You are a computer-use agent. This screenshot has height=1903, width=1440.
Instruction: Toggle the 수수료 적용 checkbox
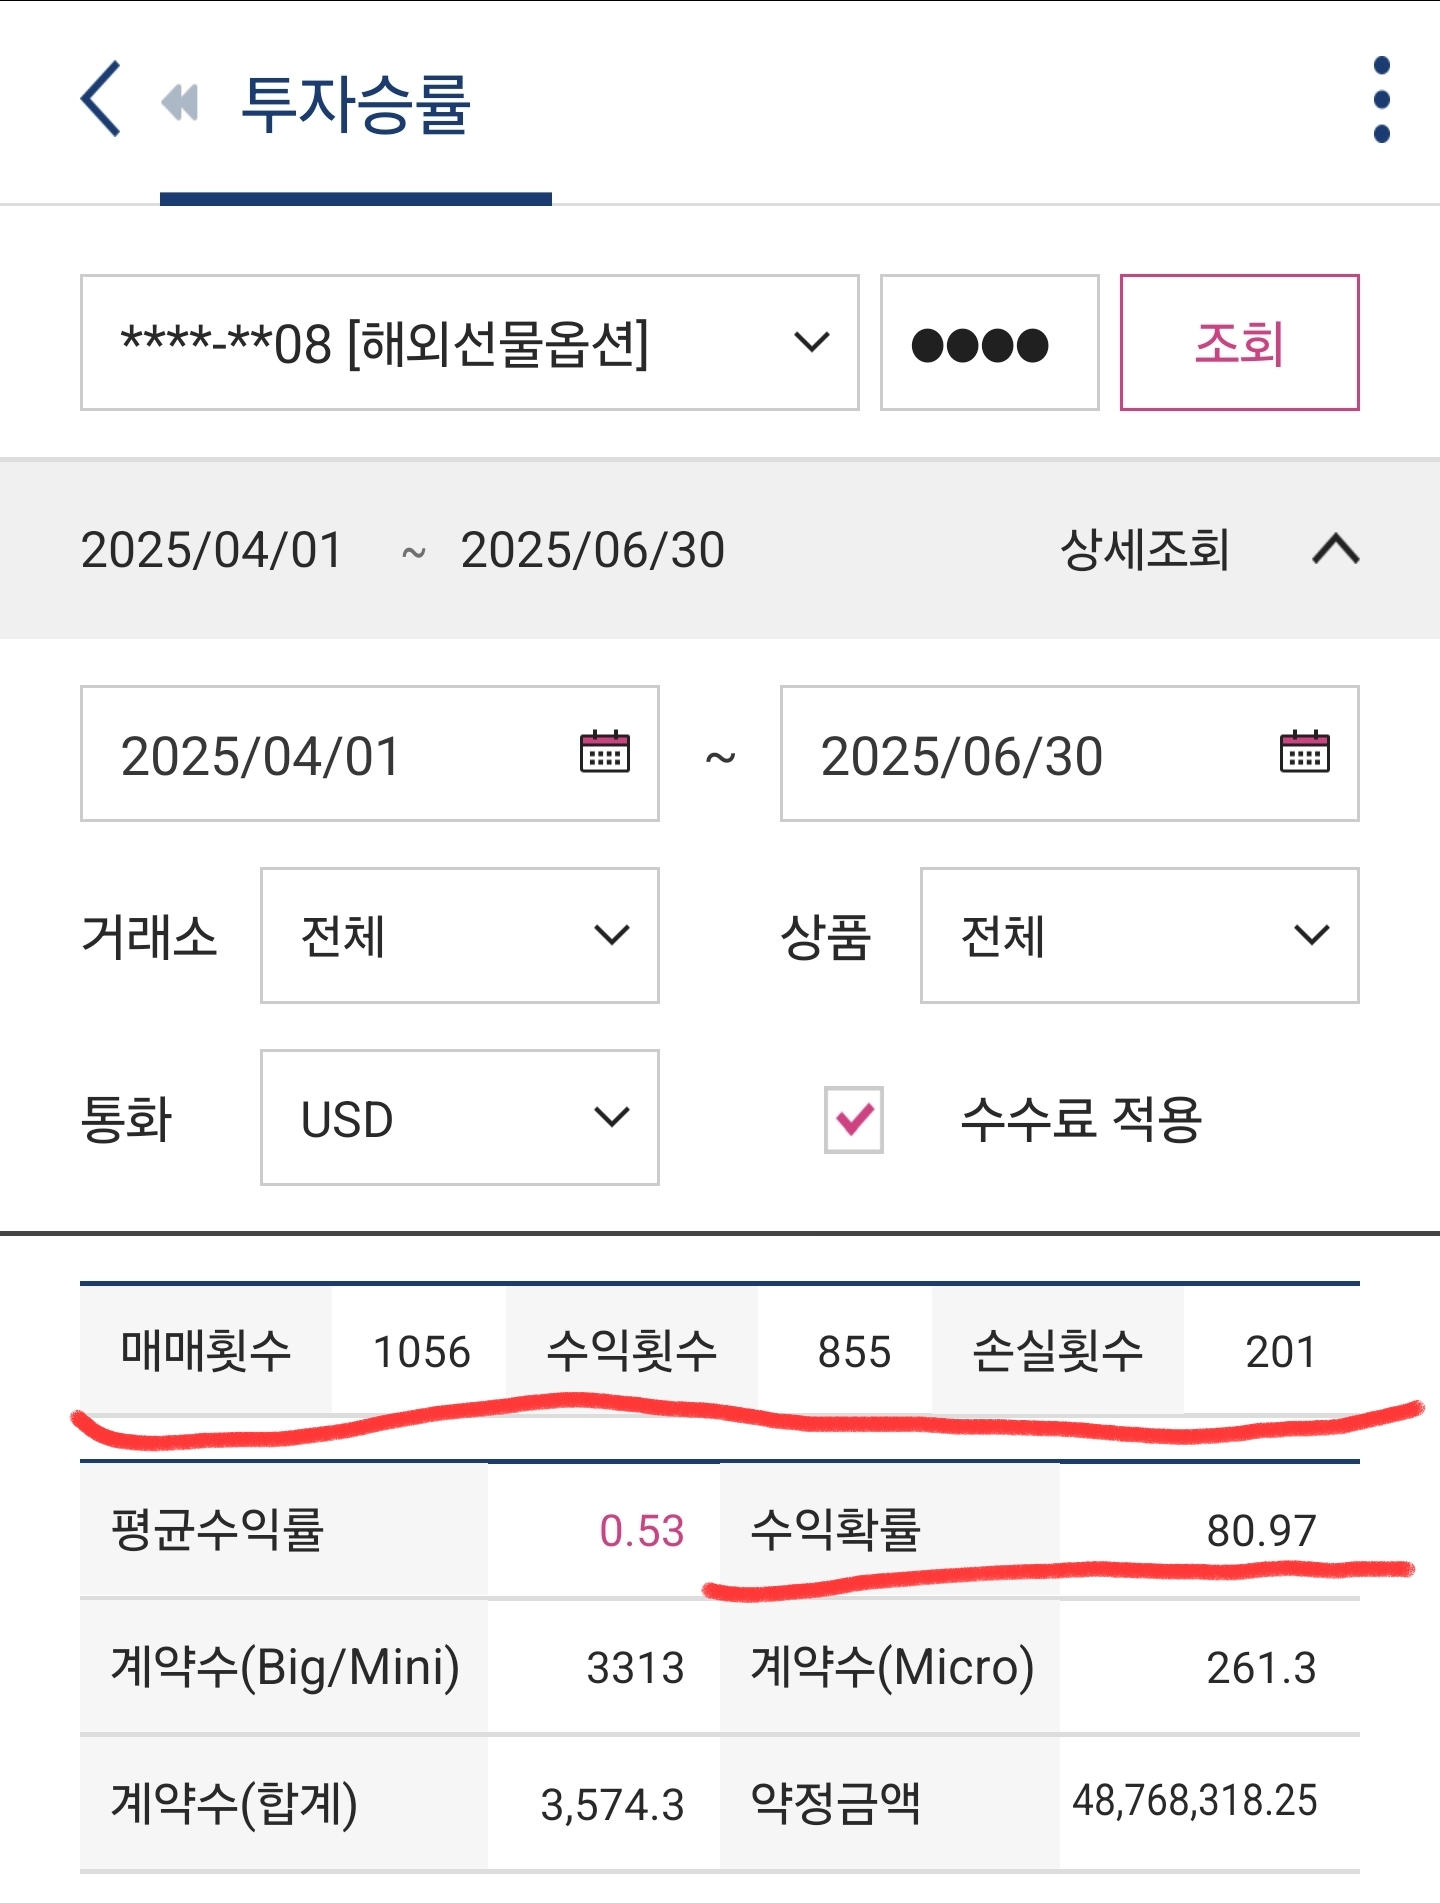pos(853,1119)
